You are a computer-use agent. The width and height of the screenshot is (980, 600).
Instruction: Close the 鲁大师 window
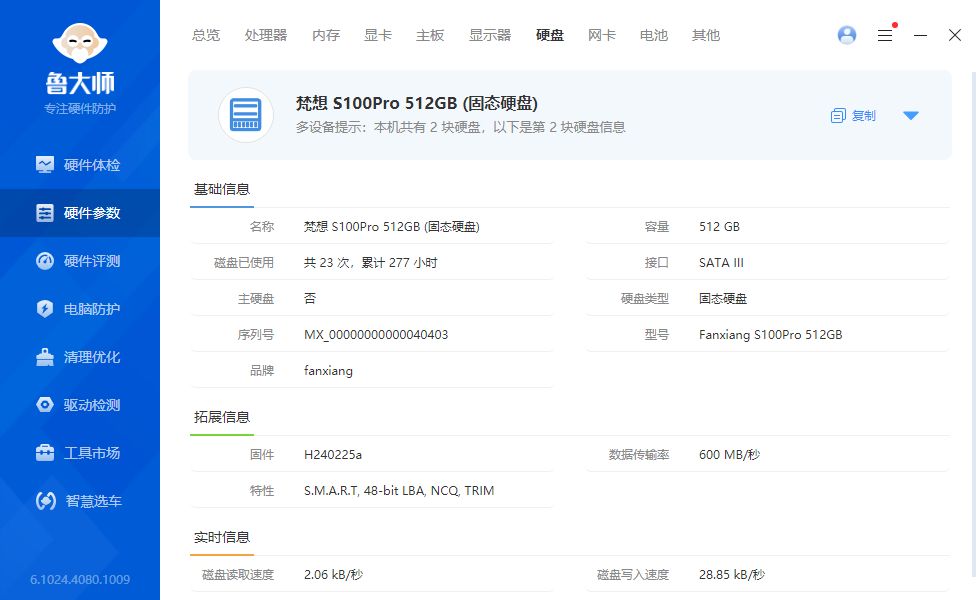[x=955, y=35]
